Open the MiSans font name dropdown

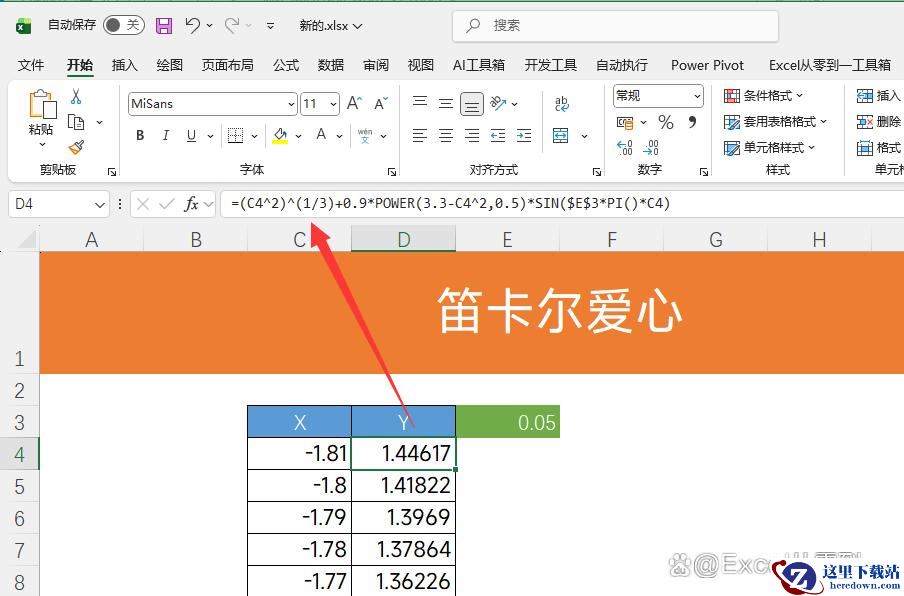click(x=291, y=104)
